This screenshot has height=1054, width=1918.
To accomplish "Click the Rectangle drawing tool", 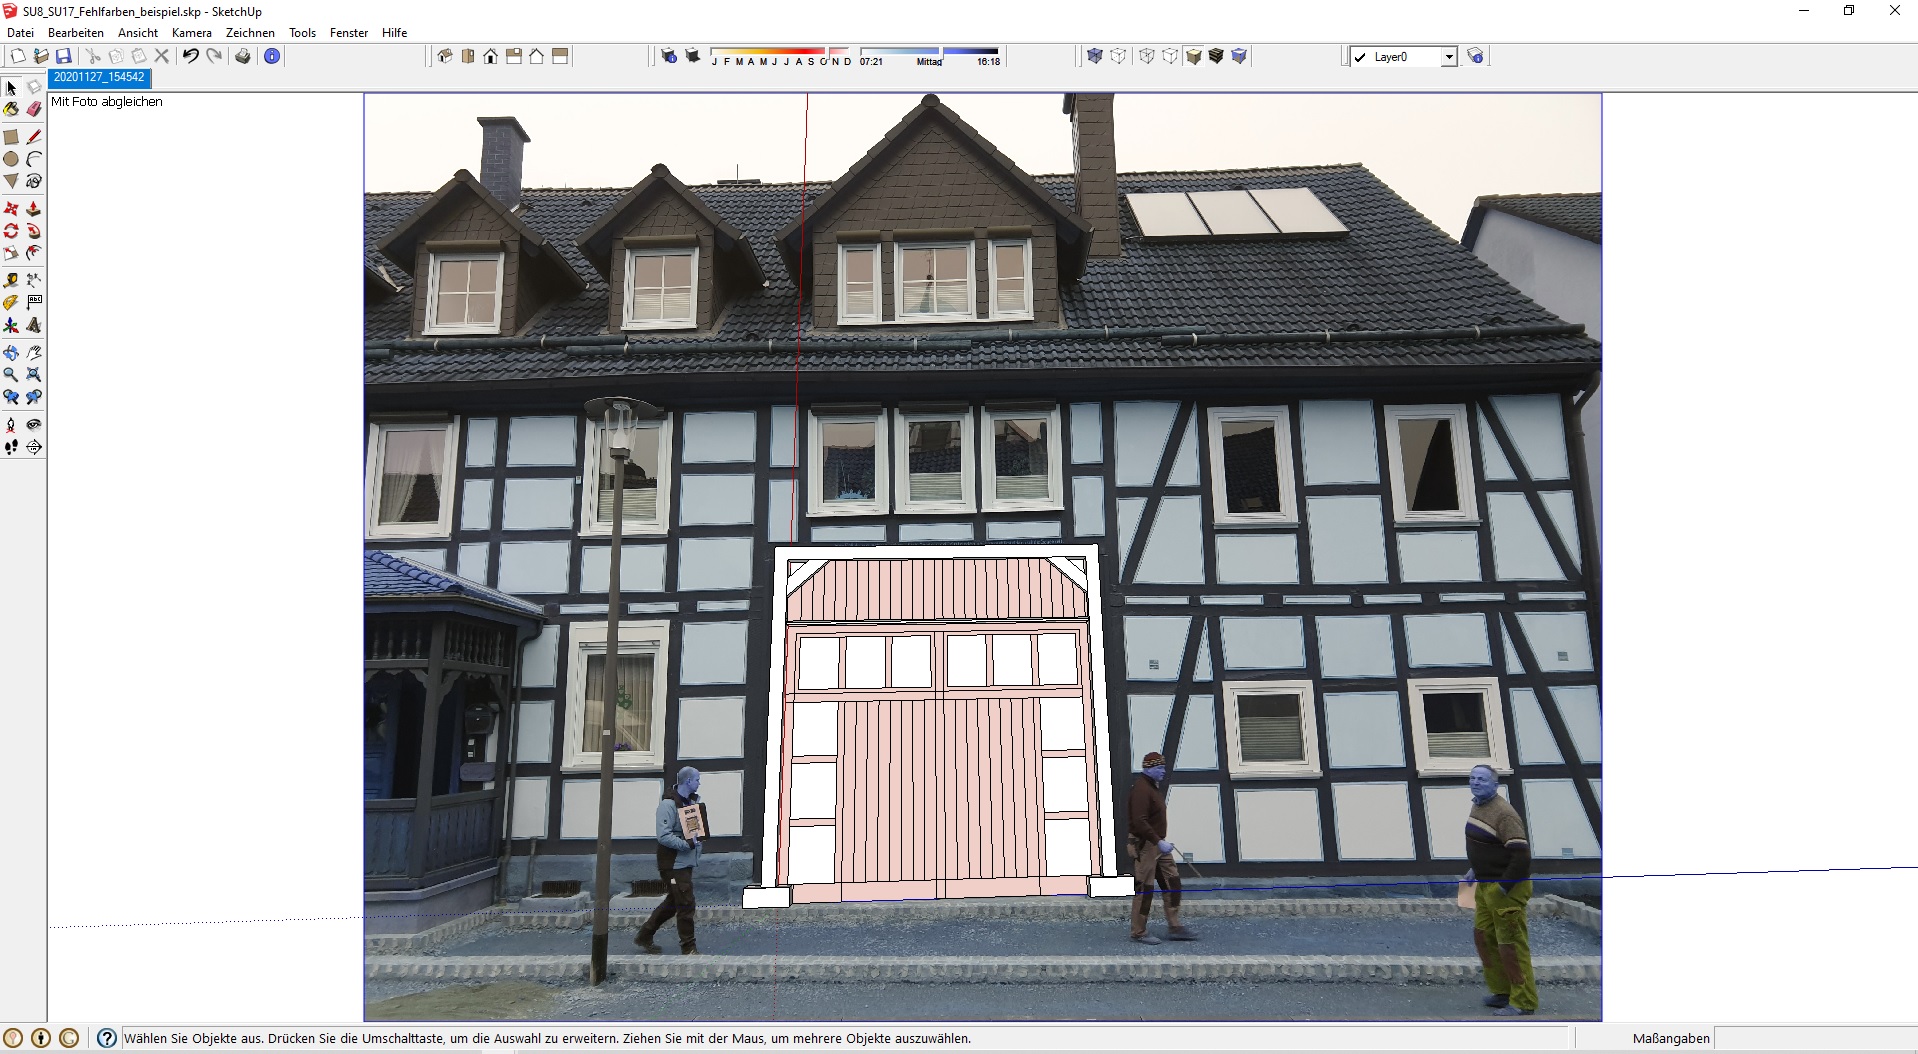I will (11, 137).
